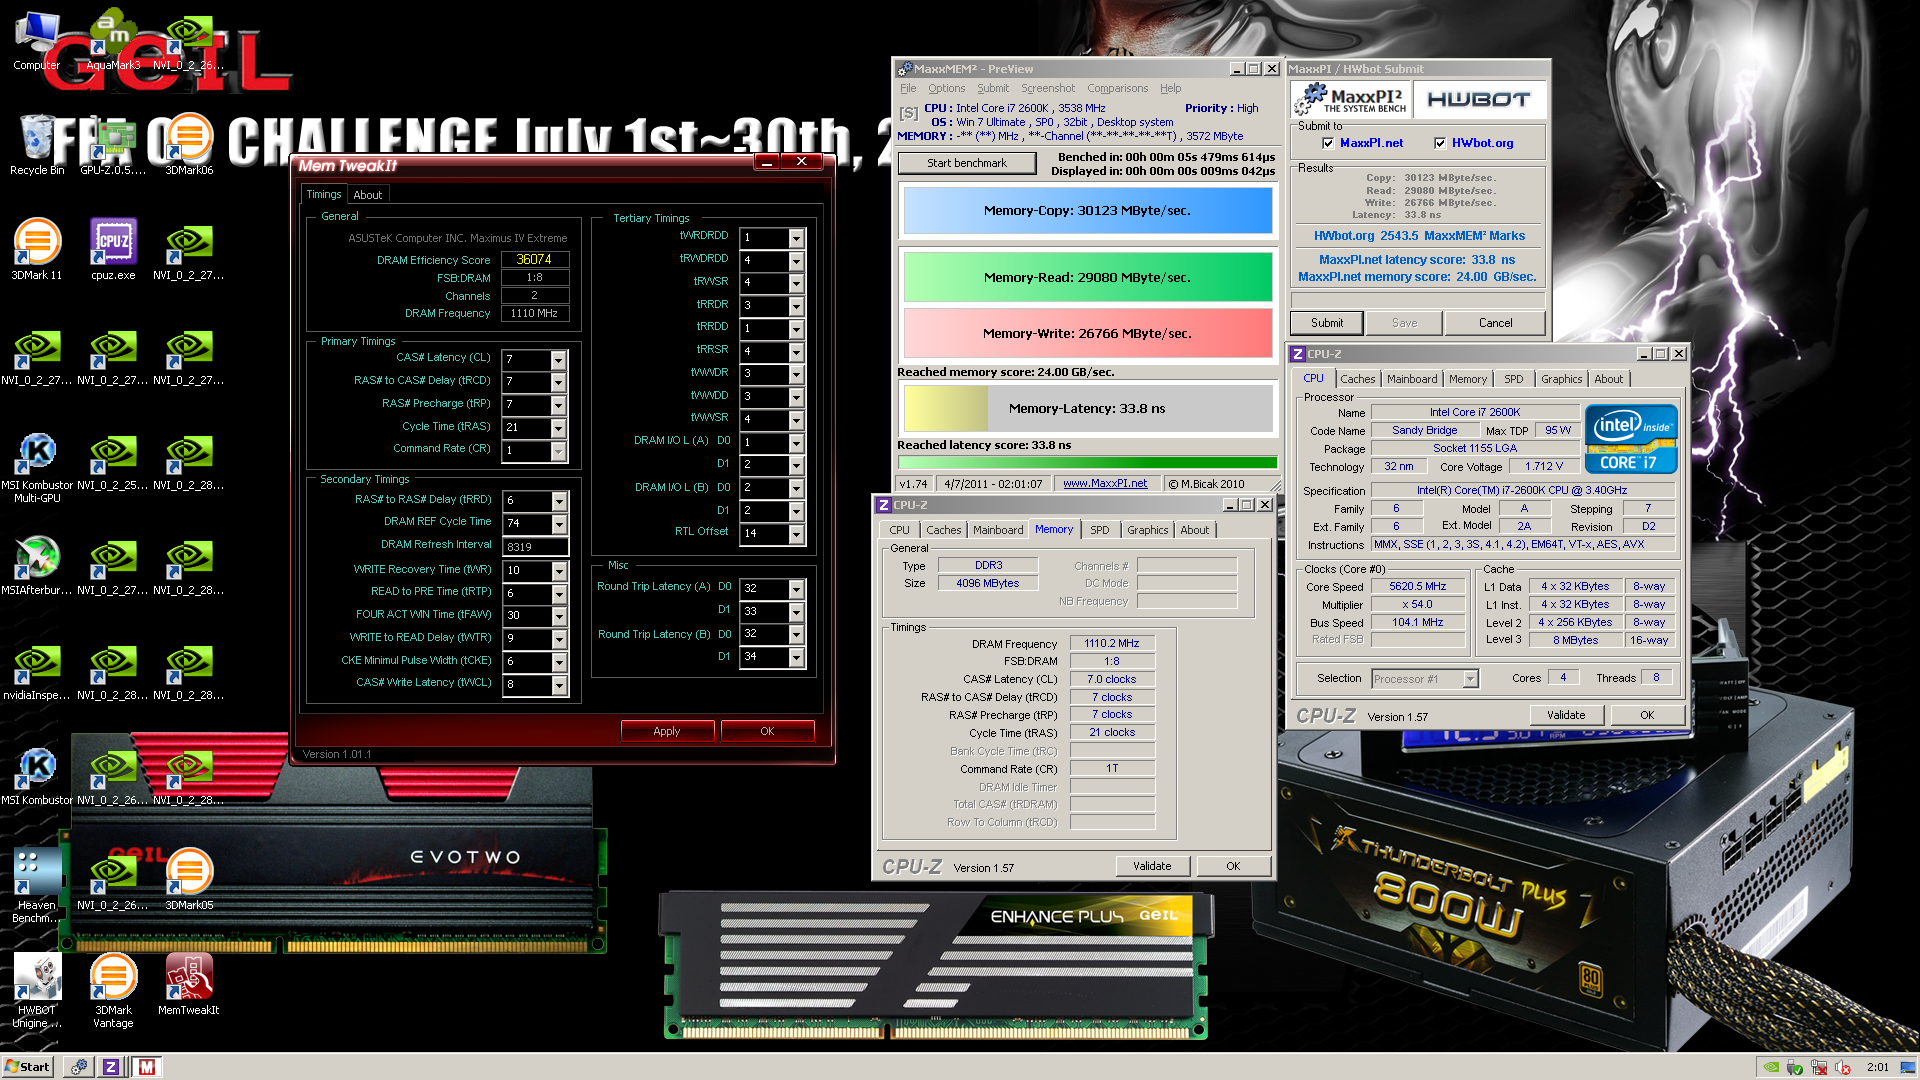Open the Start menu
1920x1080 pixels.
click(27, 1067)
